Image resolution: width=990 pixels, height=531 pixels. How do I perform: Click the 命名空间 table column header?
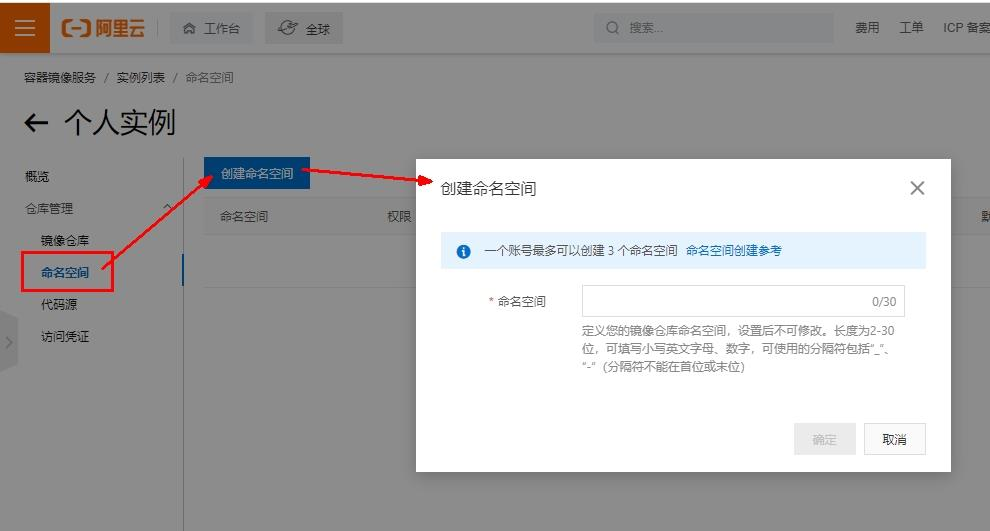pyautogui.click(x=244, y=217)
